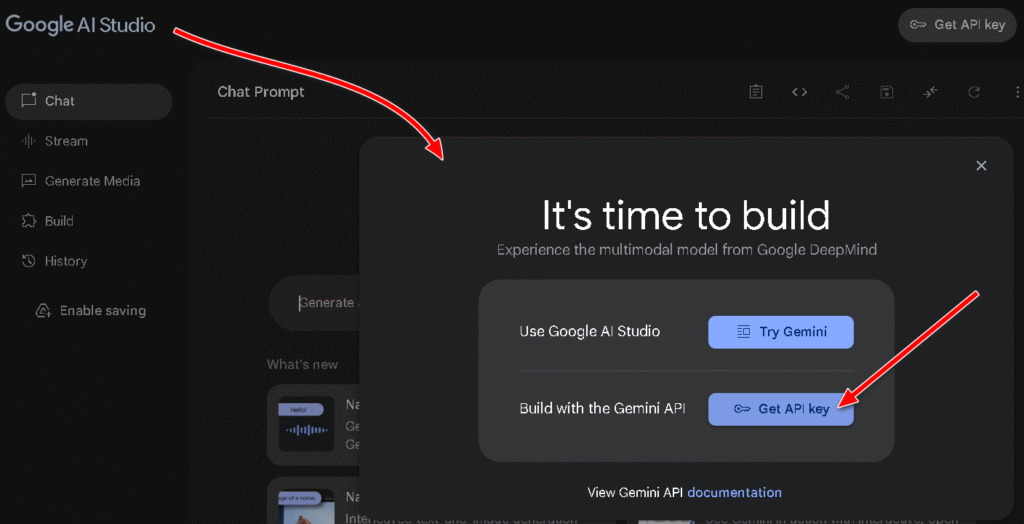Click the key icon in top Get API key
The height and width of the screenshot is (524, 1024).
point(919,25)
